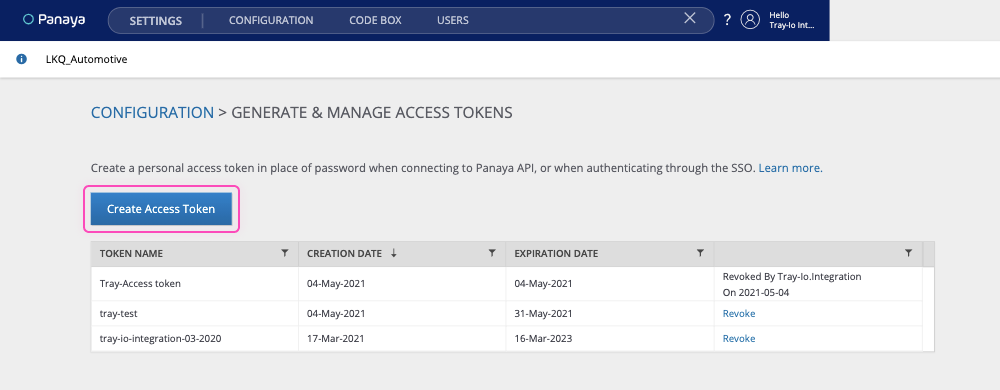Click the Hello Tray-Io user greeting
Screen dimensions: 1000x390
791,20
